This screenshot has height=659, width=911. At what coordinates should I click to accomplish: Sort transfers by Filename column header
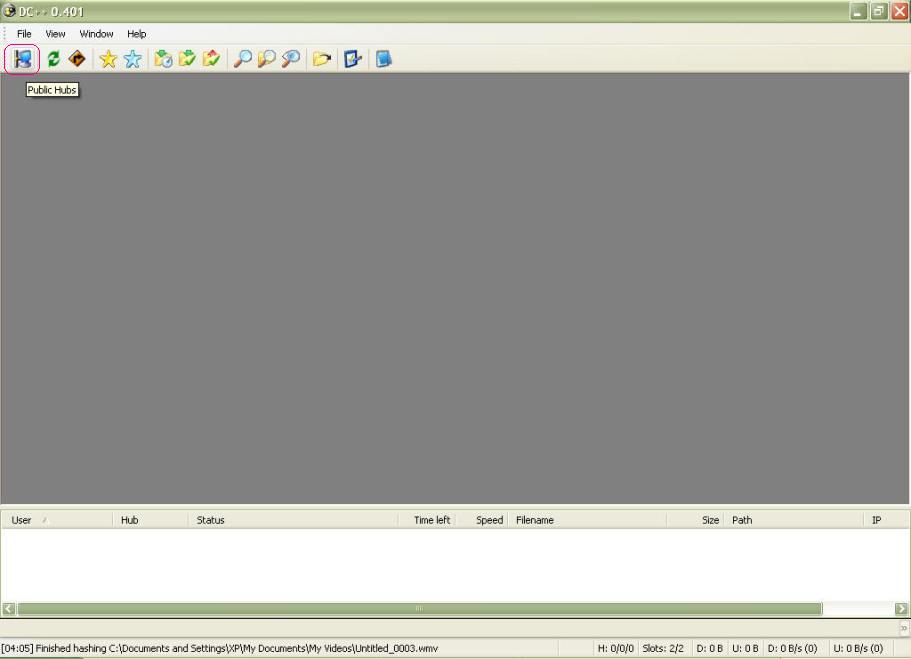click(x=535, y=520)
